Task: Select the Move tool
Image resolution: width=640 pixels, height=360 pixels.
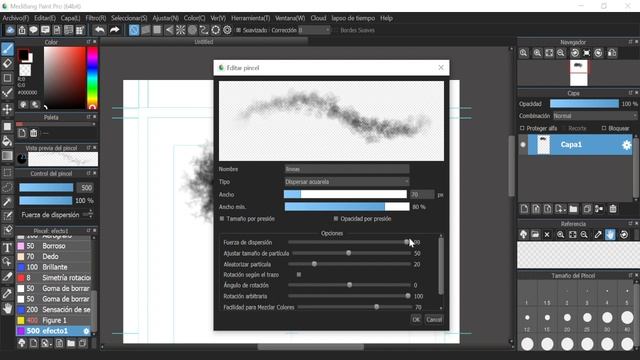Action: click(7, 109)
